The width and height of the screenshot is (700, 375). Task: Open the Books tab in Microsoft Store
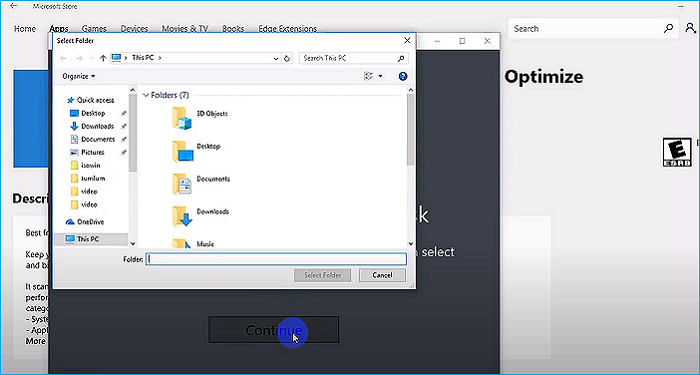(x=233, y=29)
